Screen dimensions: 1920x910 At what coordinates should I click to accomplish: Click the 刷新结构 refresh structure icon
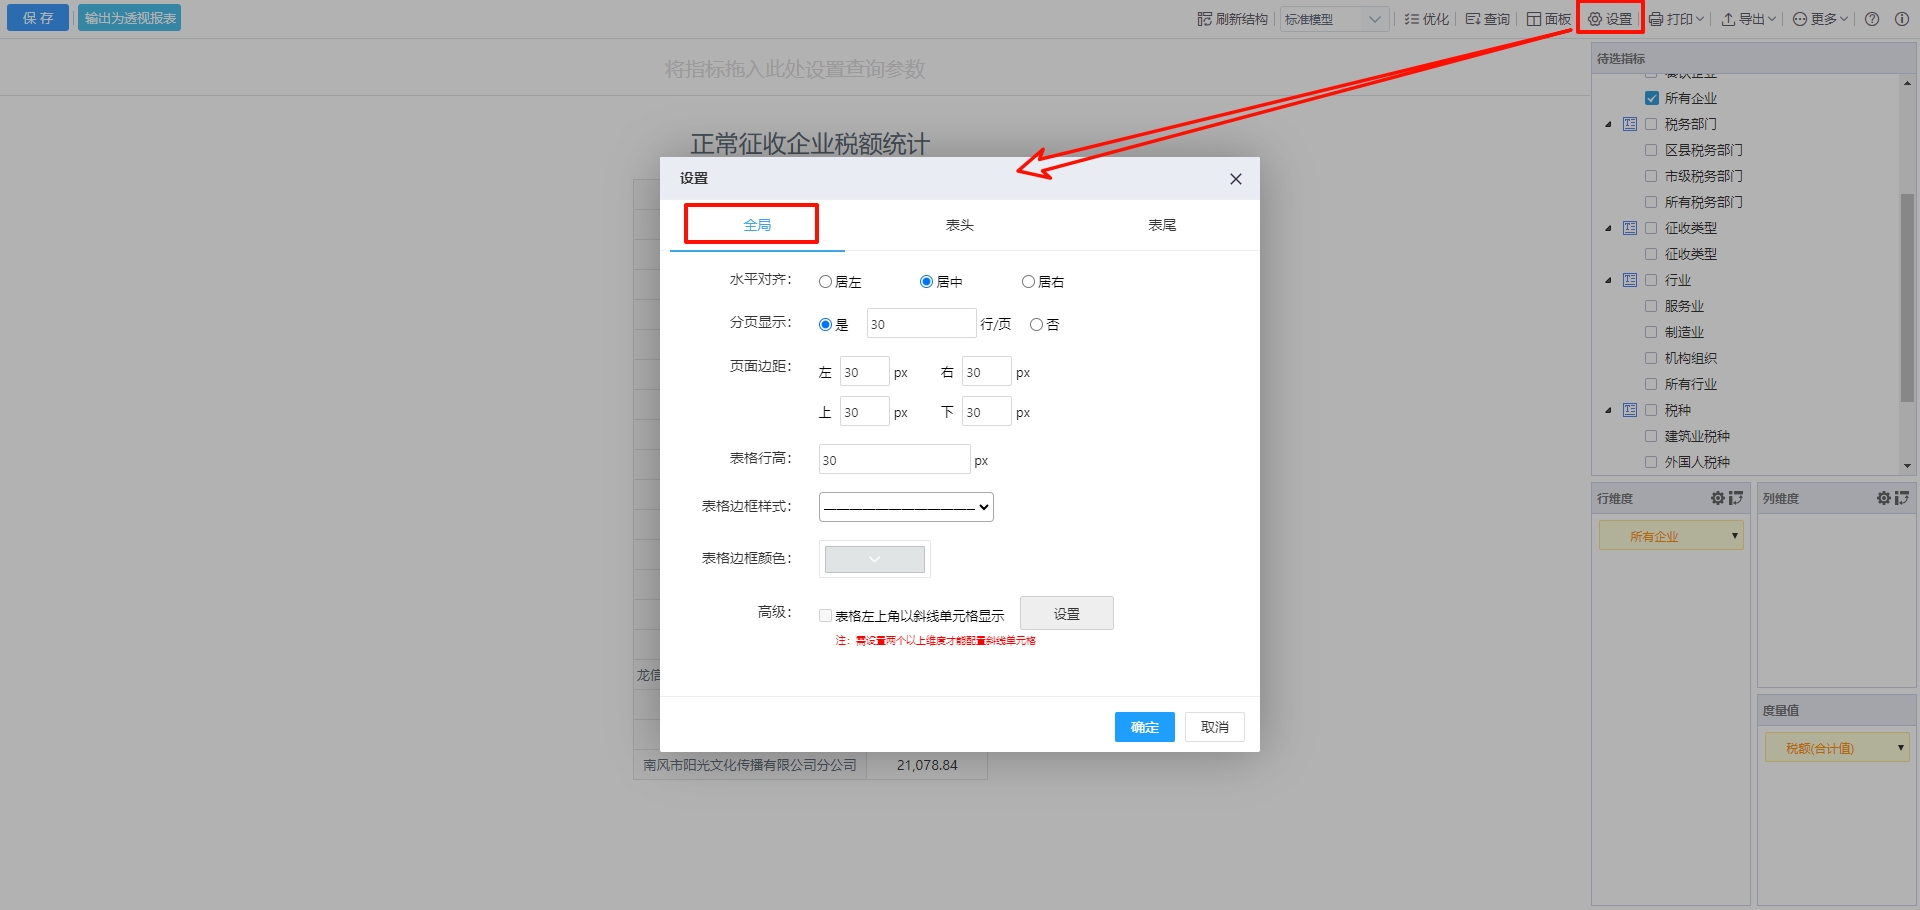point(1204,19)
